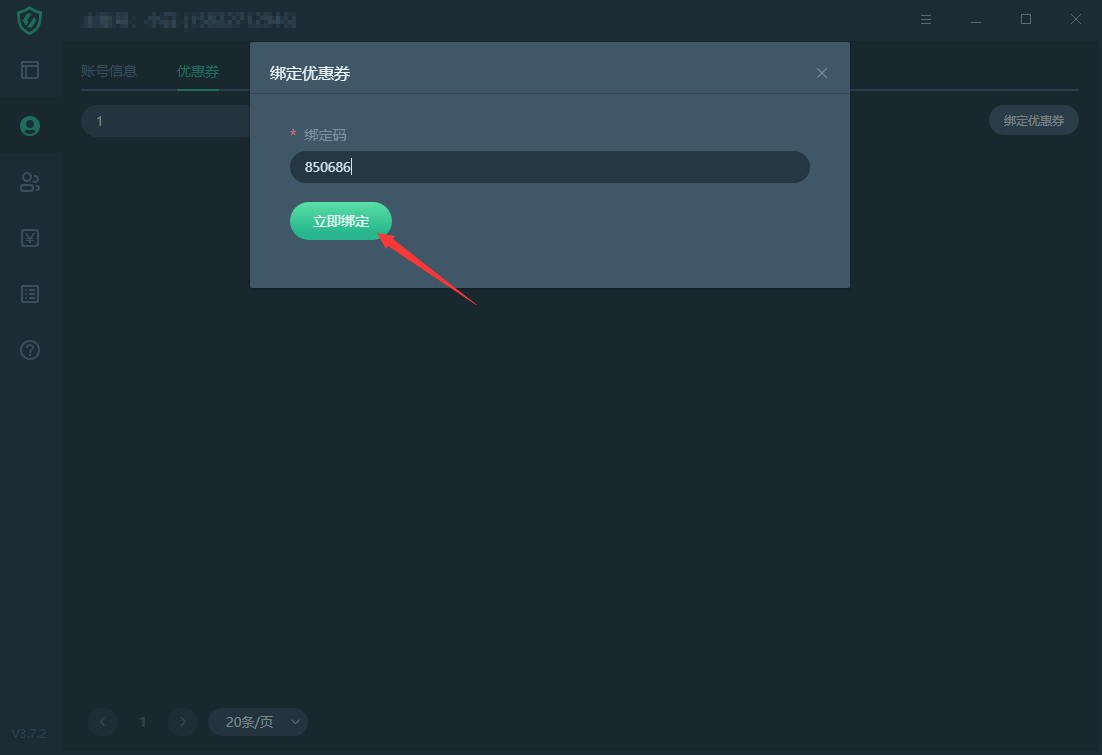Open the 20条/页 page size dropdown
1102x755 pixels.
[x=258, y=722]
